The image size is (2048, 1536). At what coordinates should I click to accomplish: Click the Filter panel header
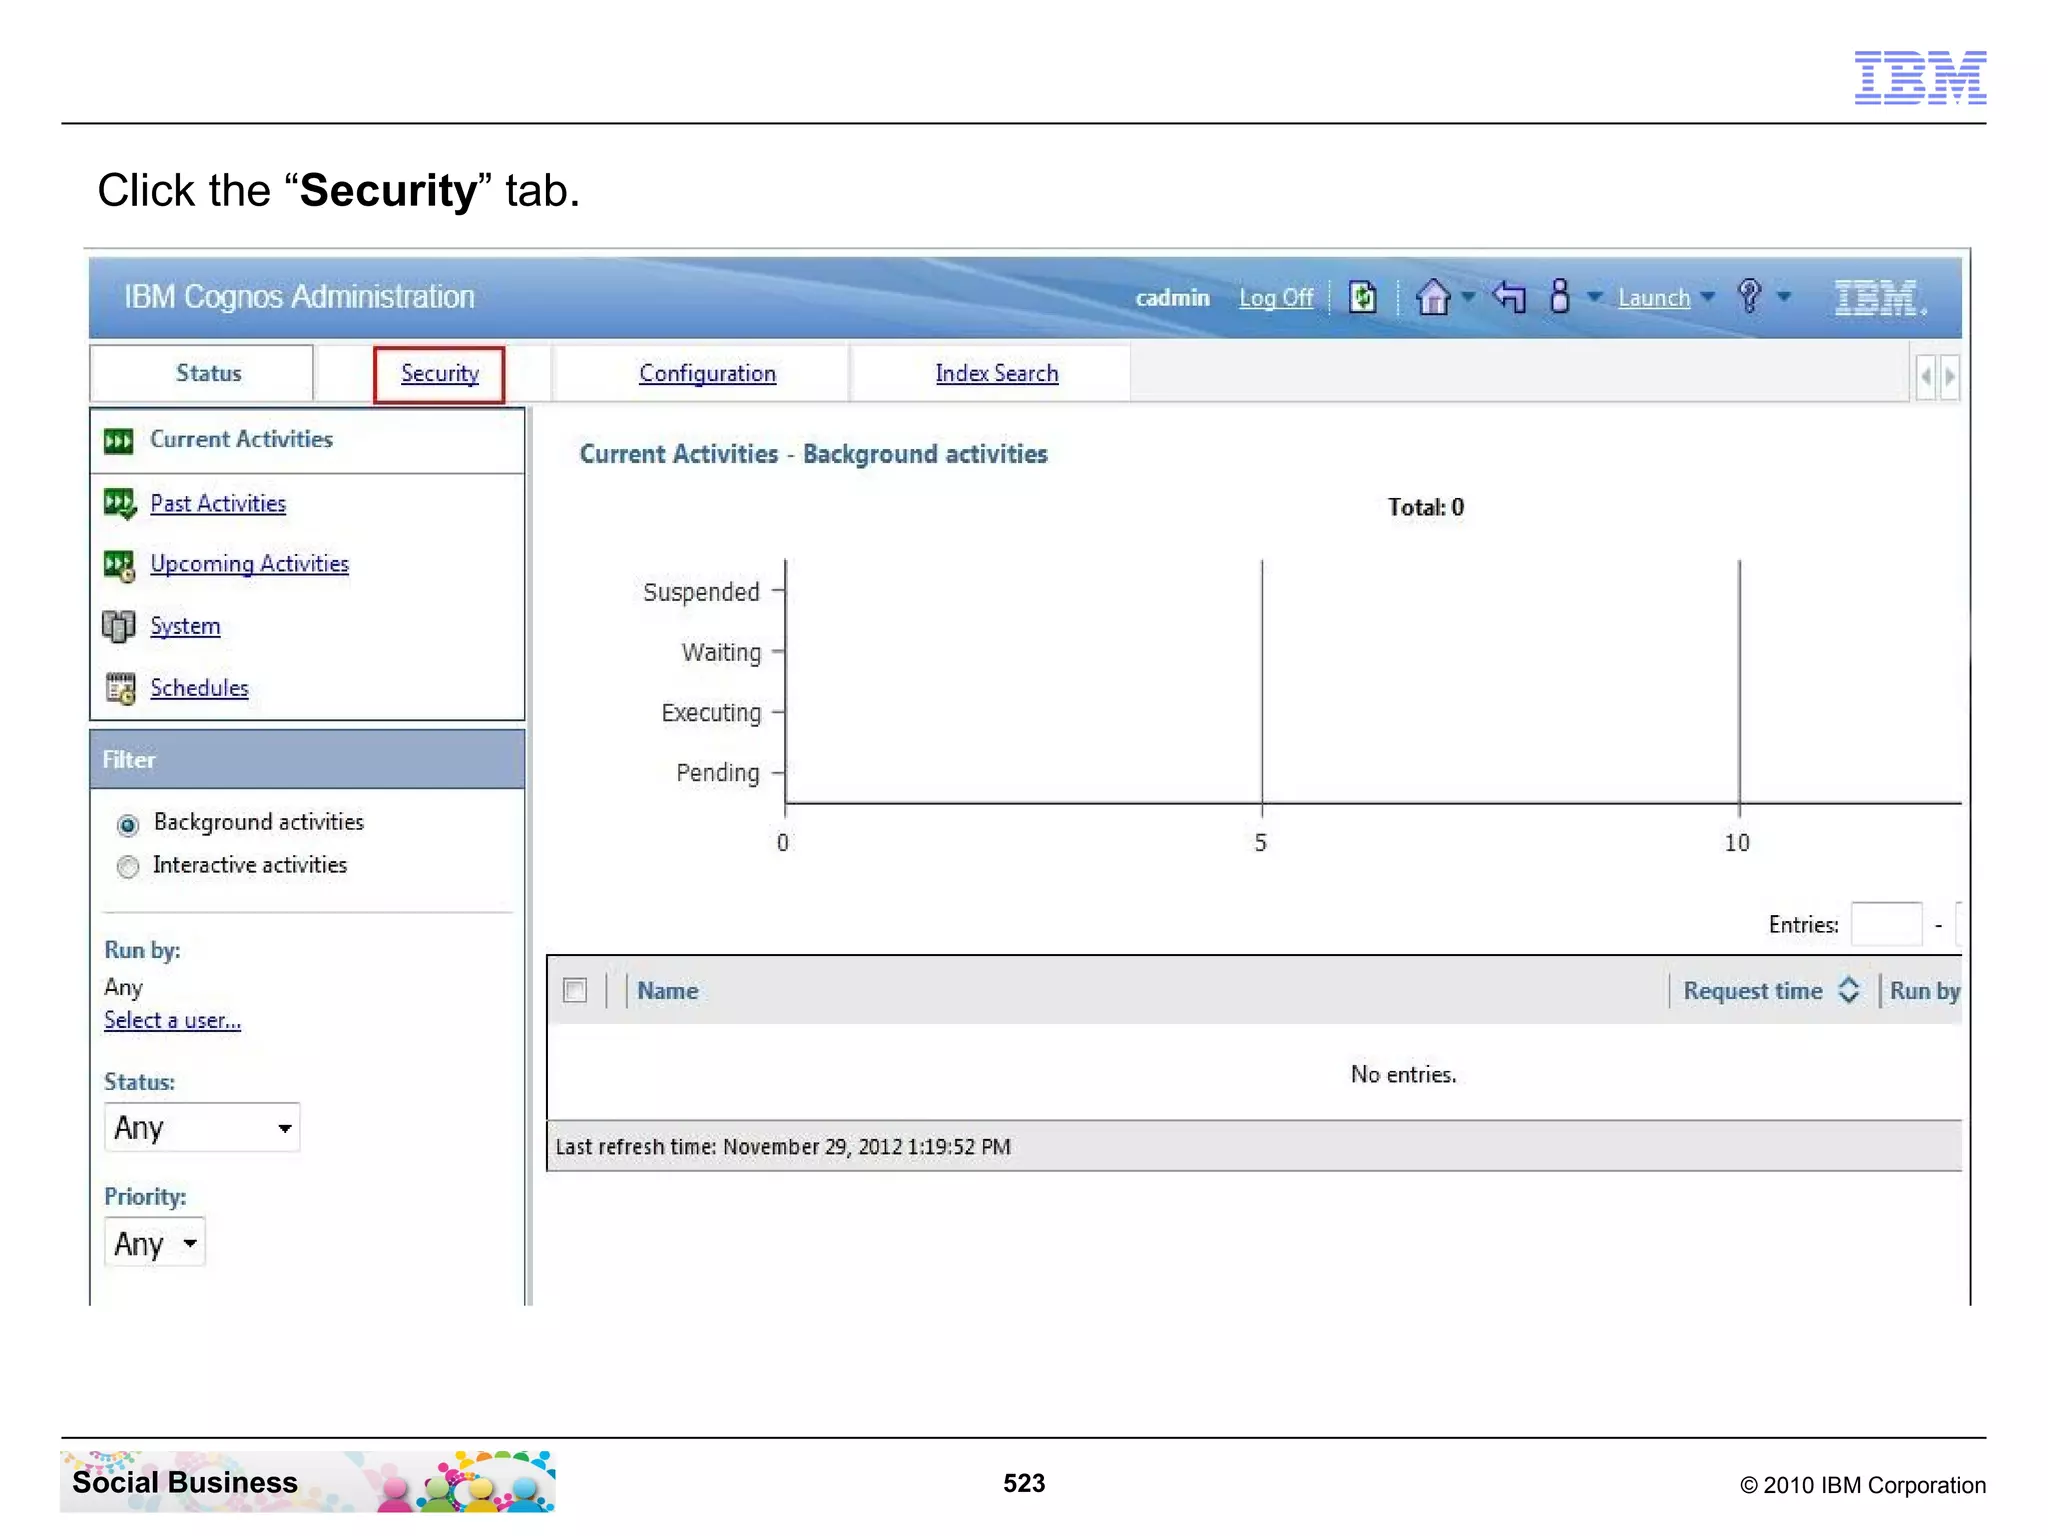click(307, 759)
